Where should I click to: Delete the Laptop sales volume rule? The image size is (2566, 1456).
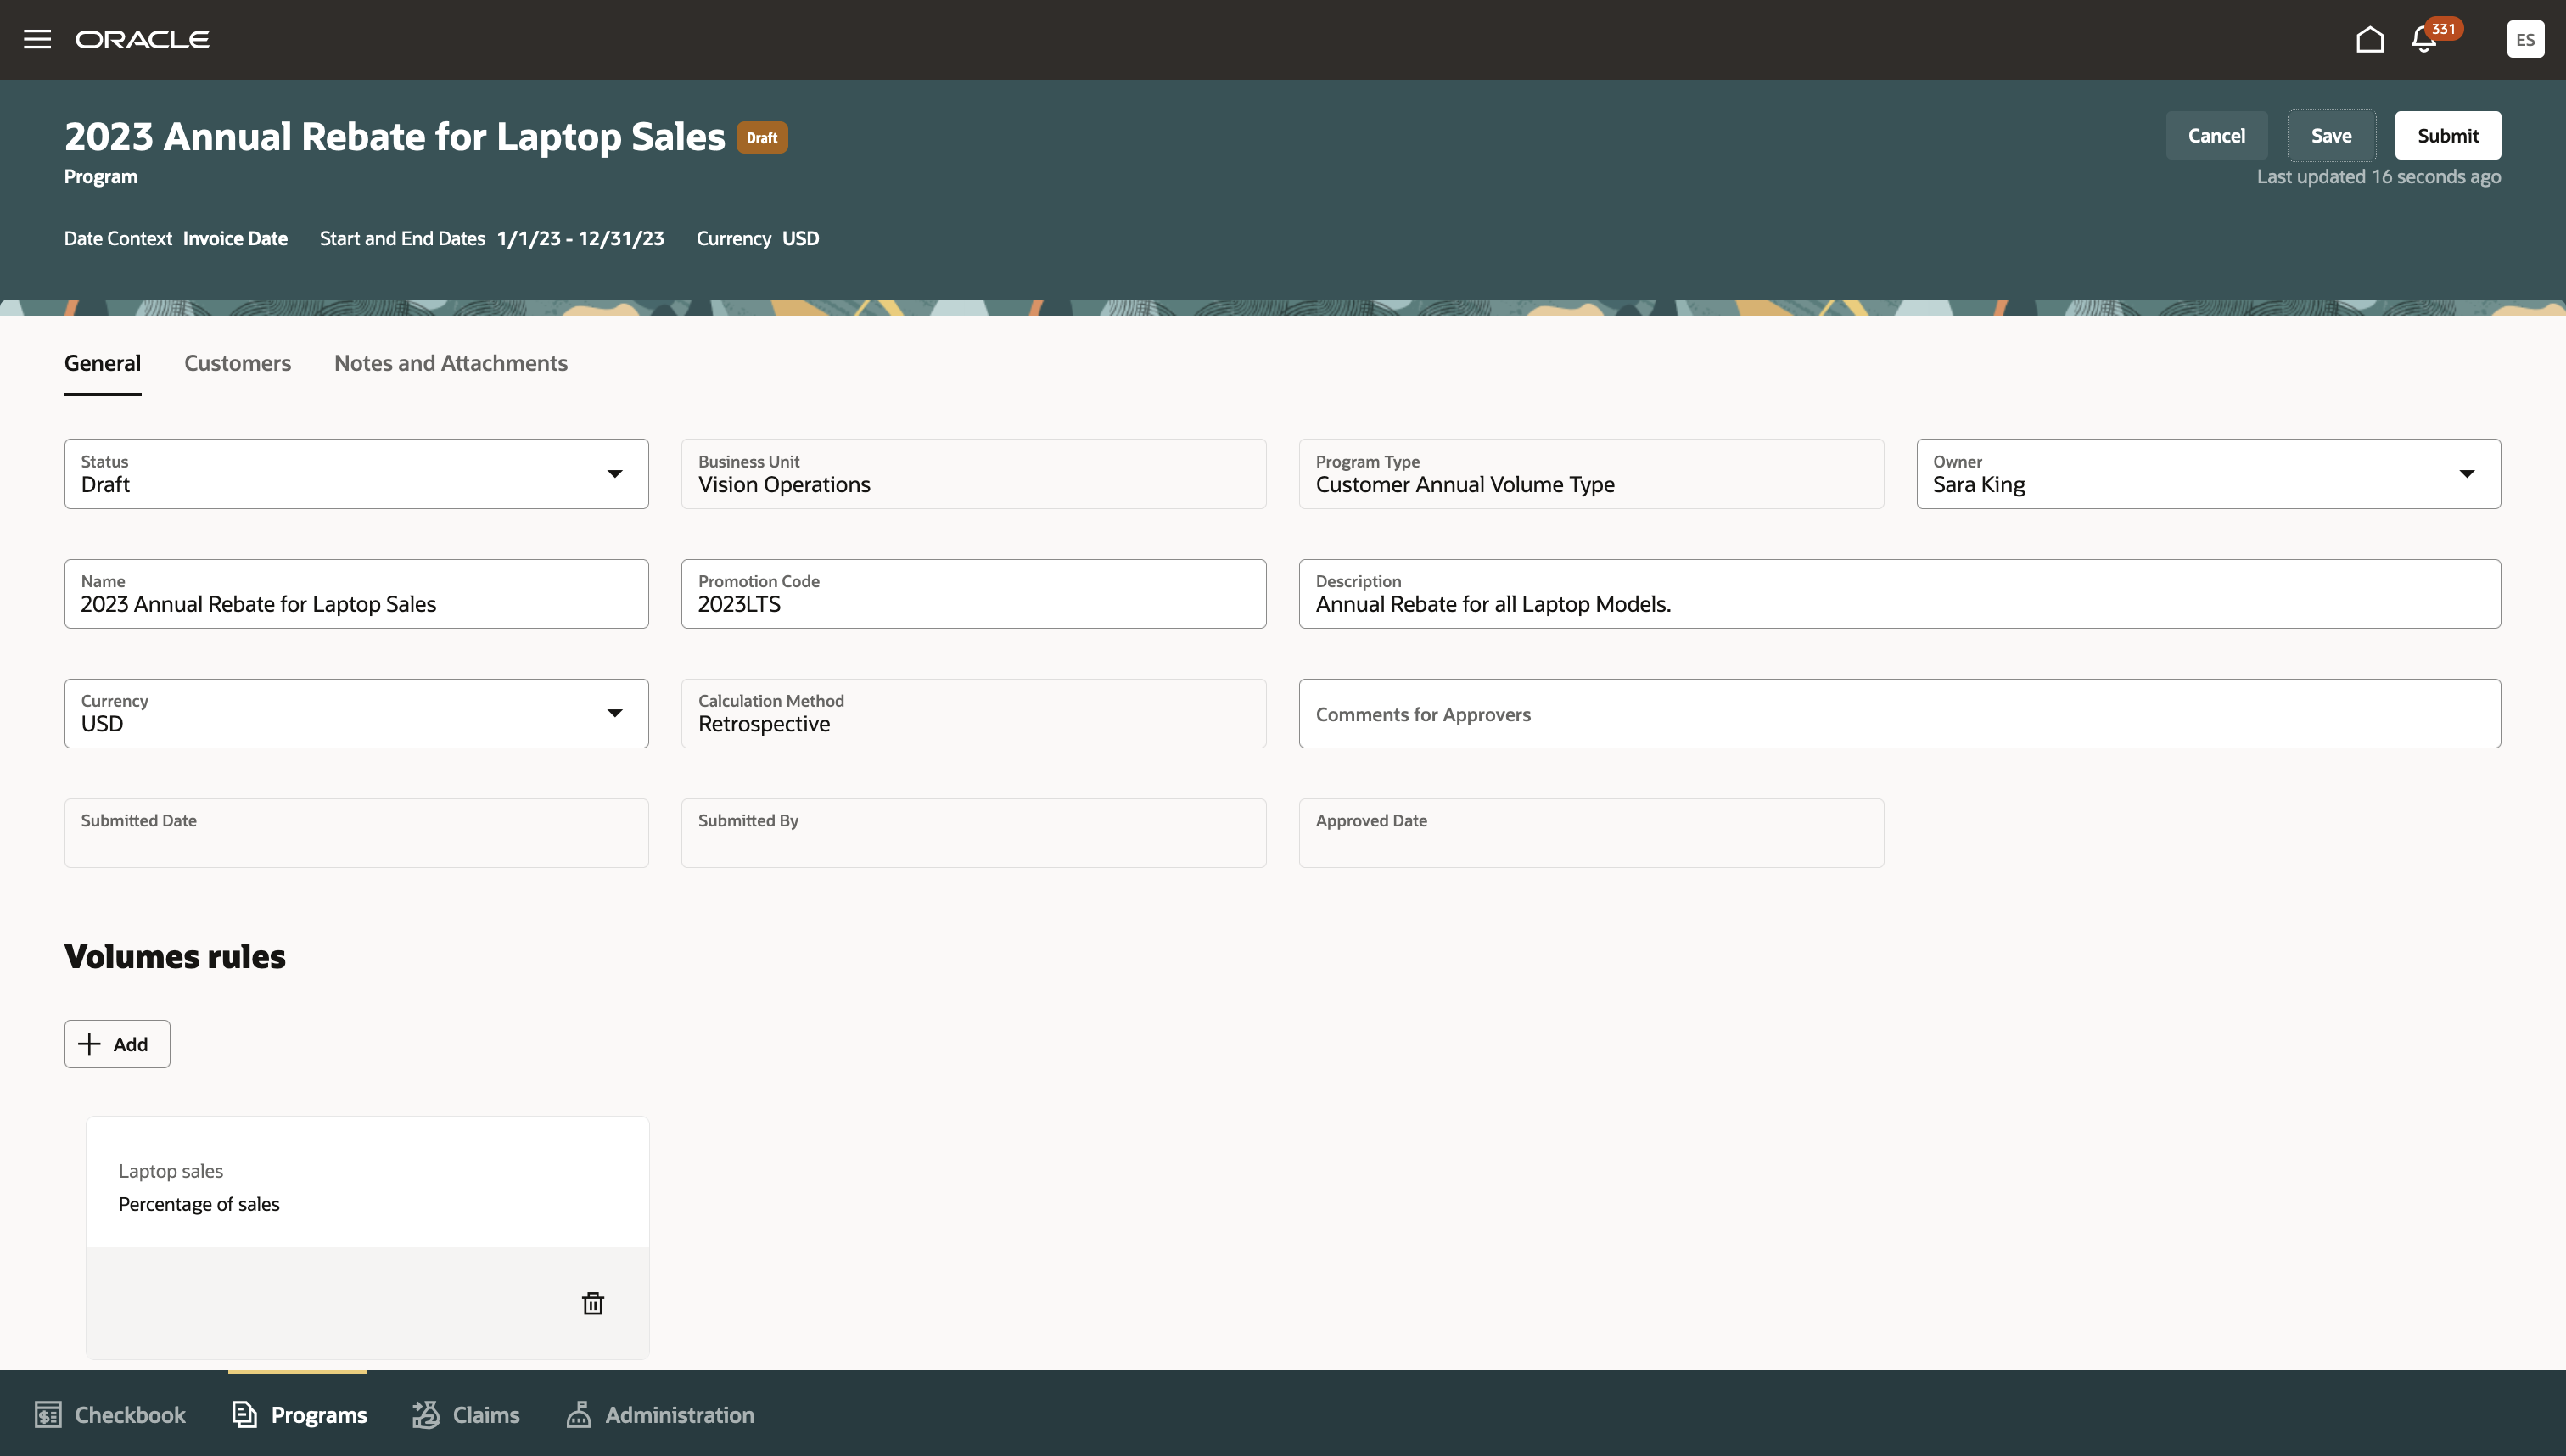[x=592, y=1303]
